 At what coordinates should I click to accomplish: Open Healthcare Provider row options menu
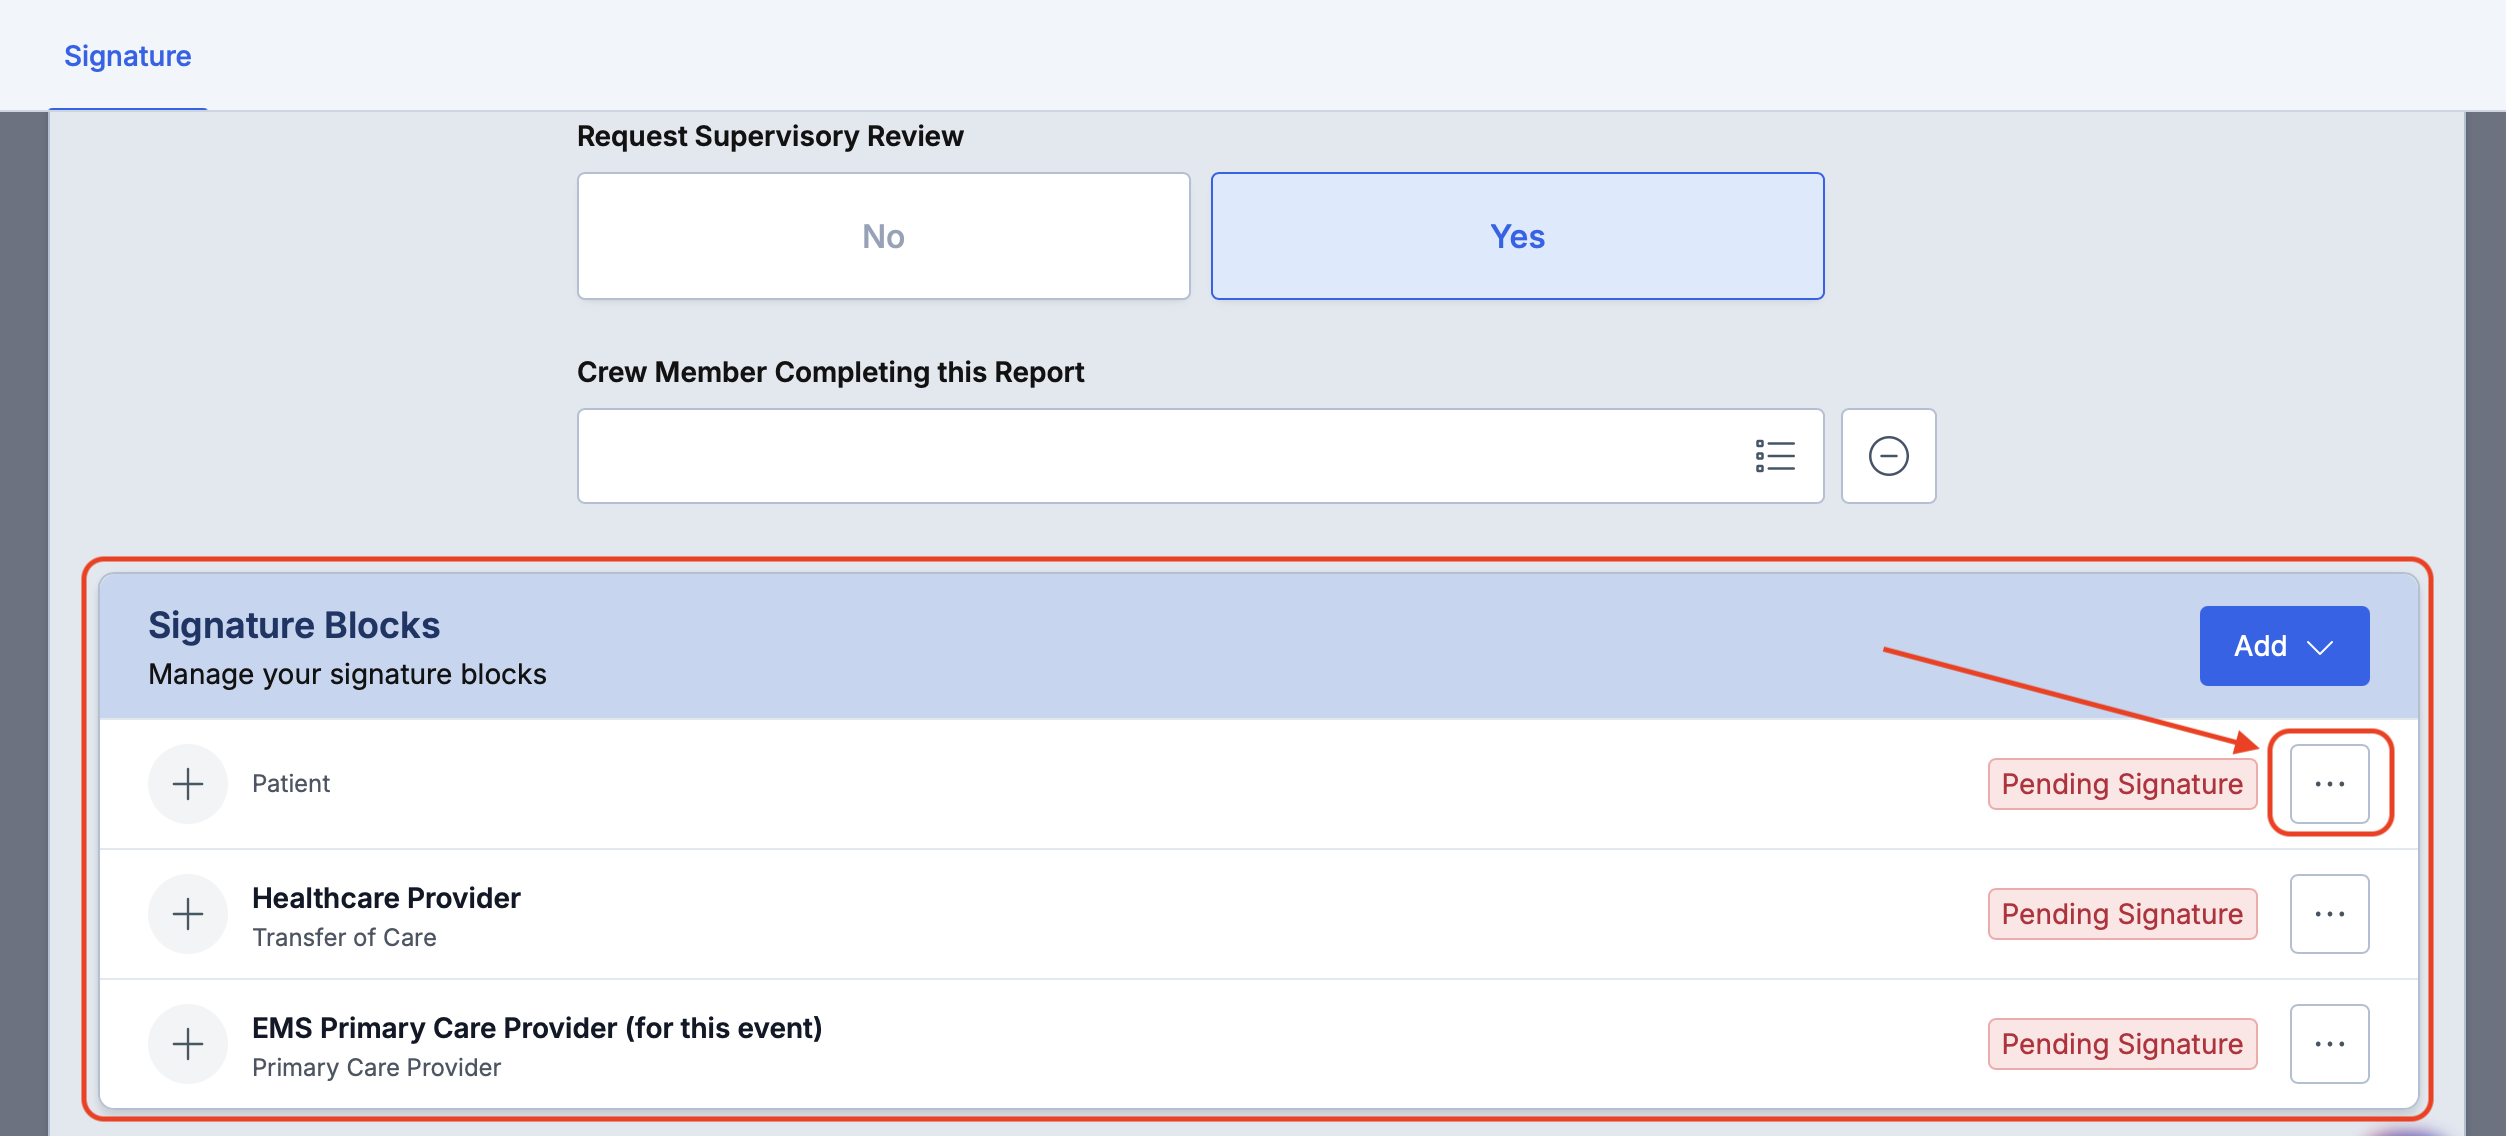(2329, 914)
